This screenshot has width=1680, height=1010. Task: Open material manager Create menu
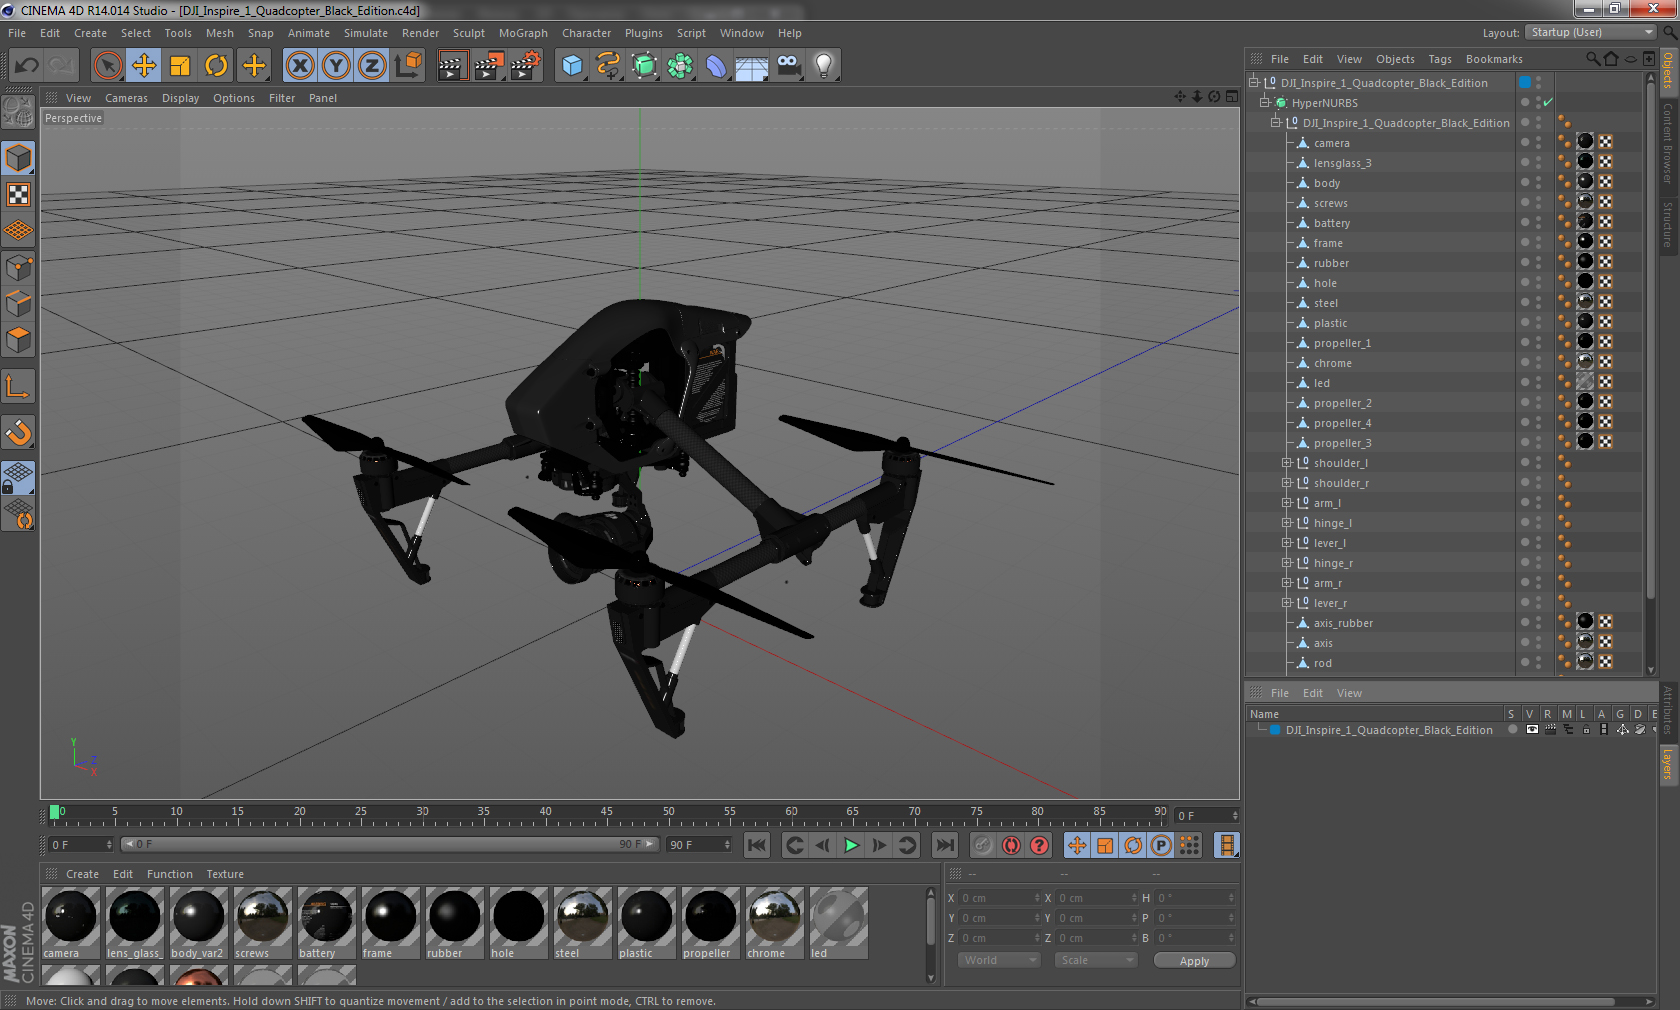click(82, 874)
